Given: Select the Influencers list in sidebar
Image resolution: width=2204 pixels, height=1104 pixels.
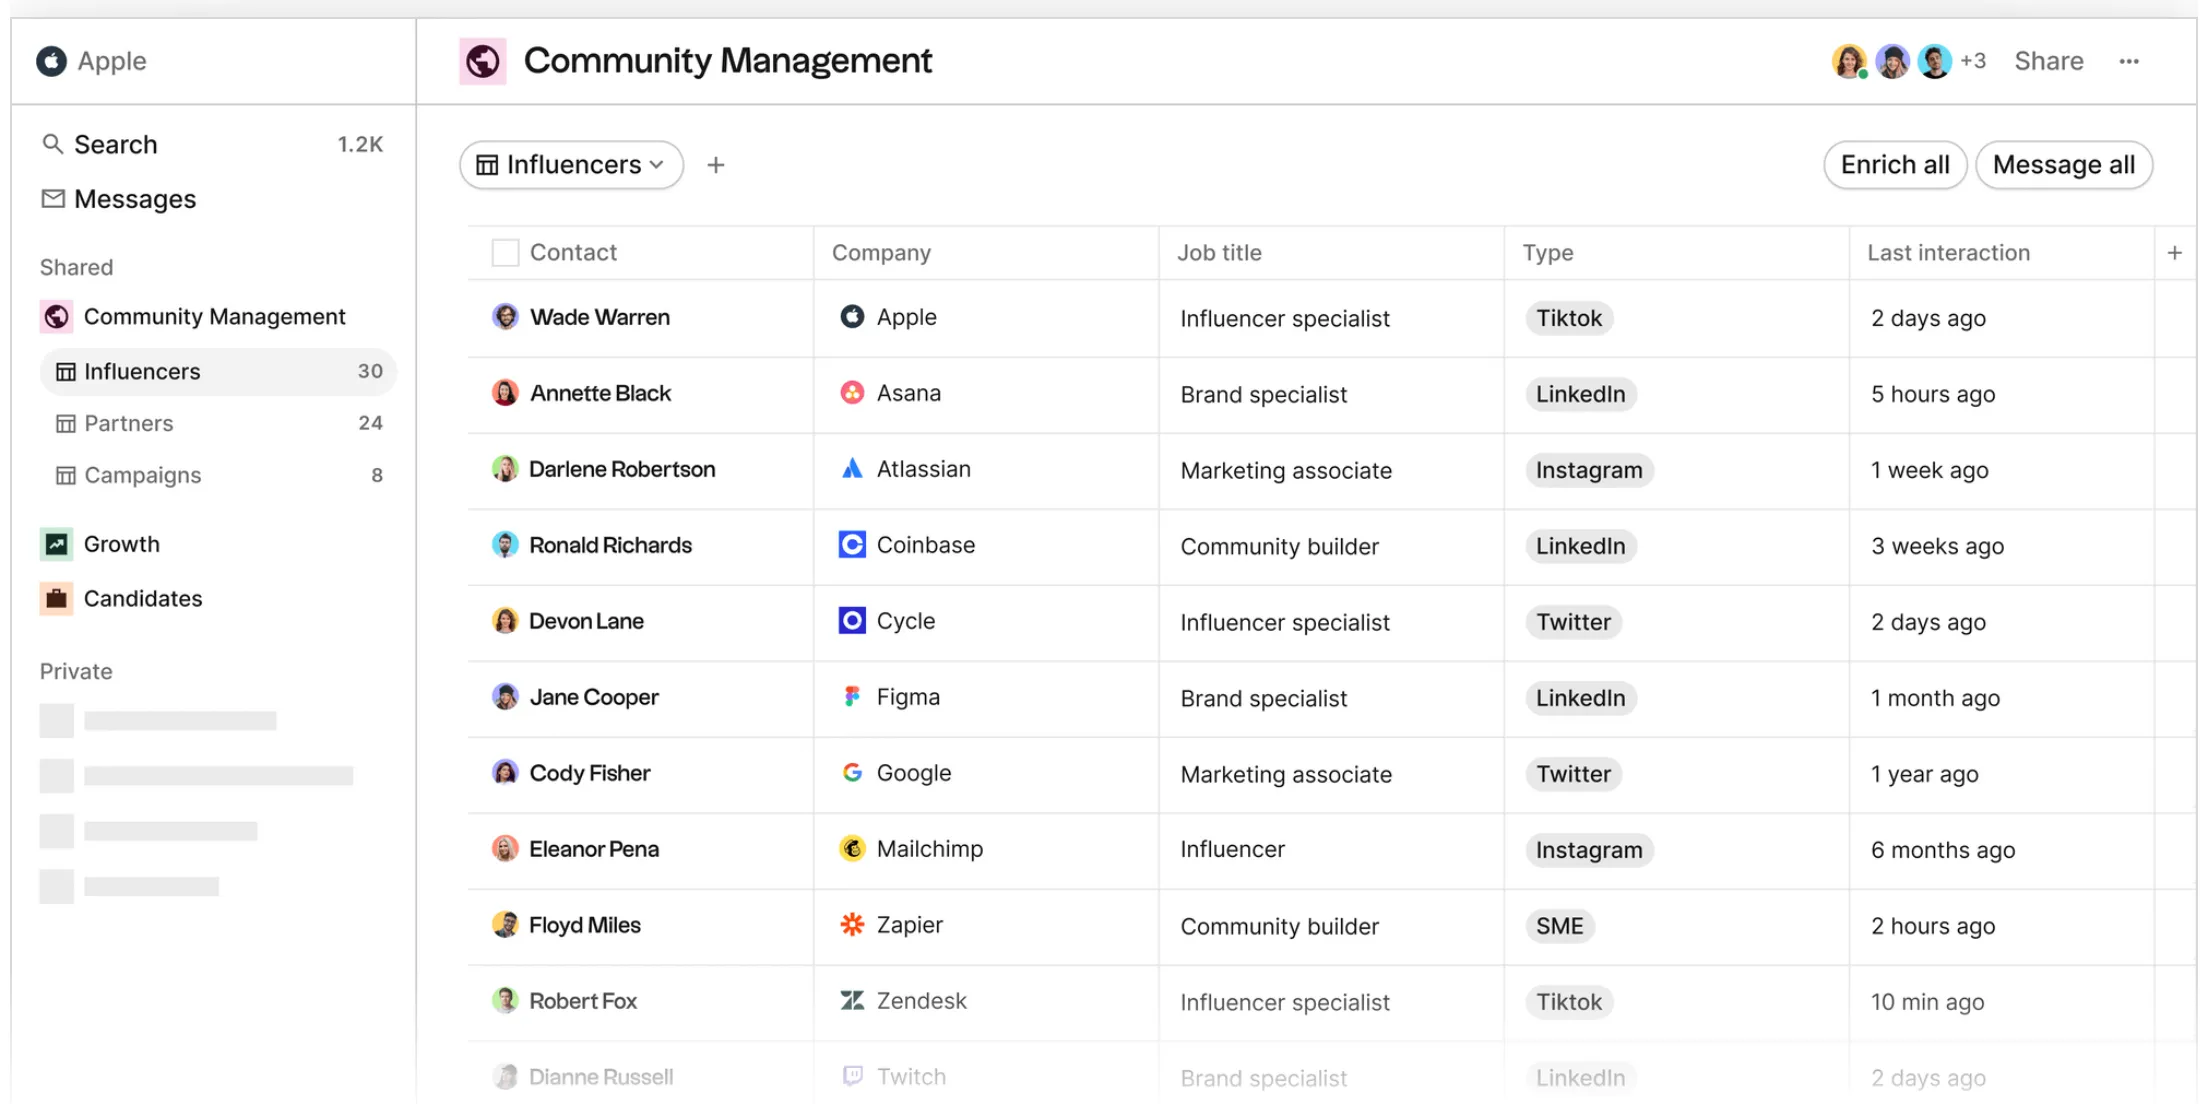Looking at the screenshot, I should click(218, 372).
